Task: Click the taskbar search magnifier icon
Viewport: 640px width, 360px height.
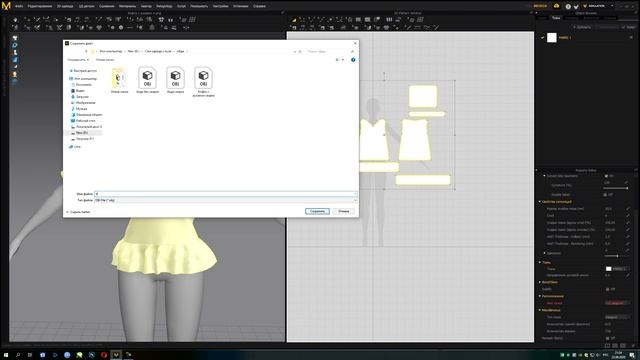Action: tap(18, 355)
